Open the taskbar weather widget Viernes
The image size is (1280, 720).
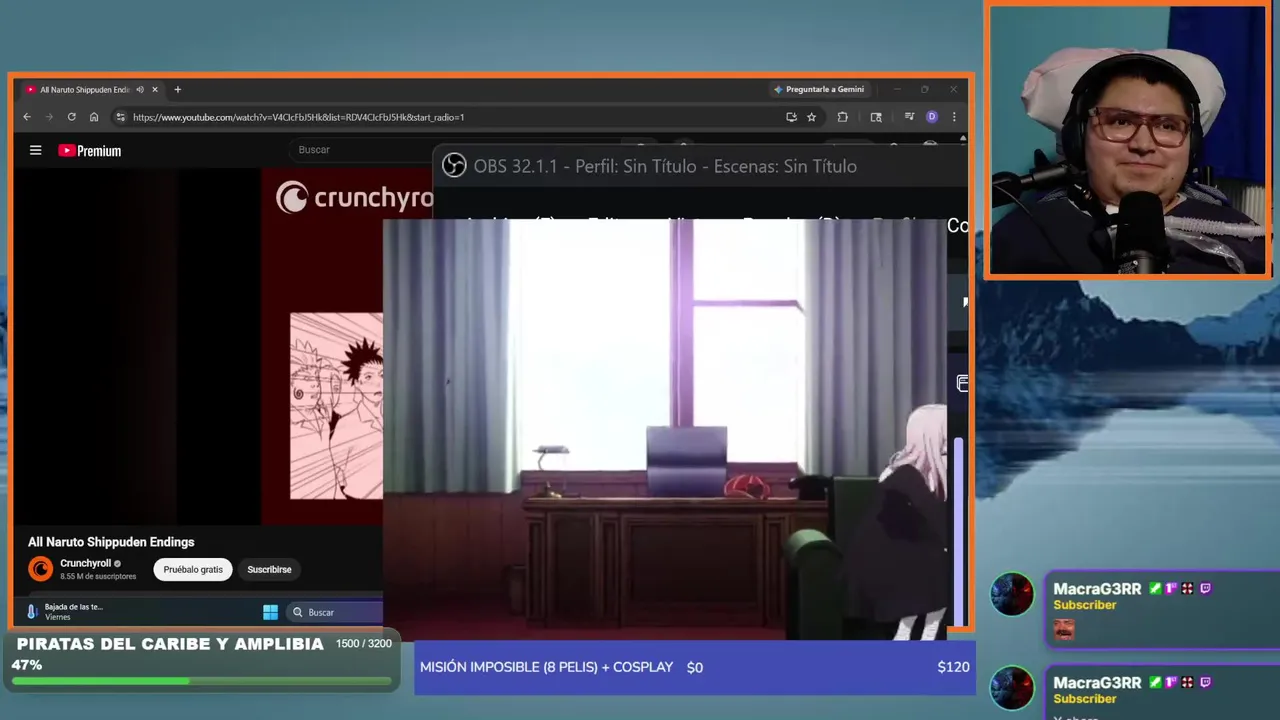[x=65, y=612]
